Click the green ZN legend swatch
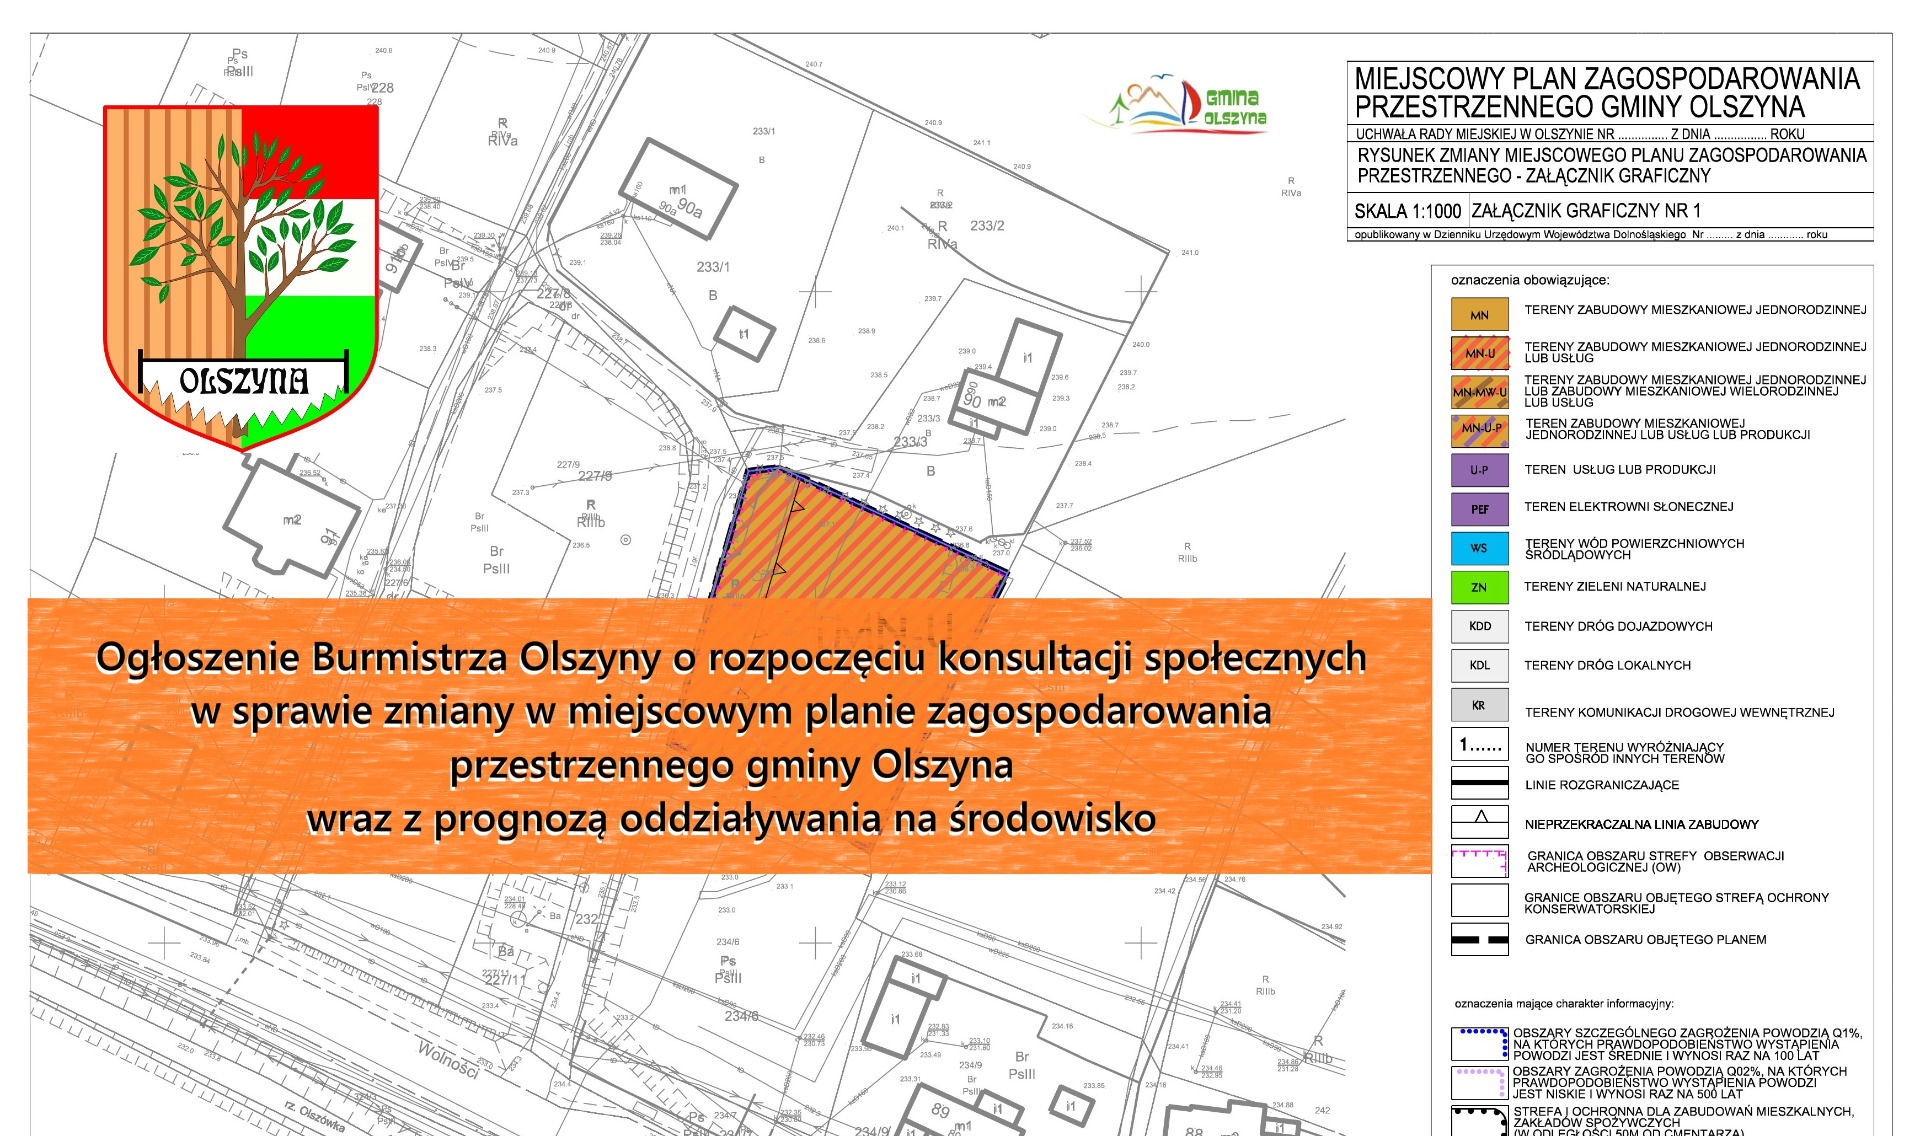 point(1479,587)
